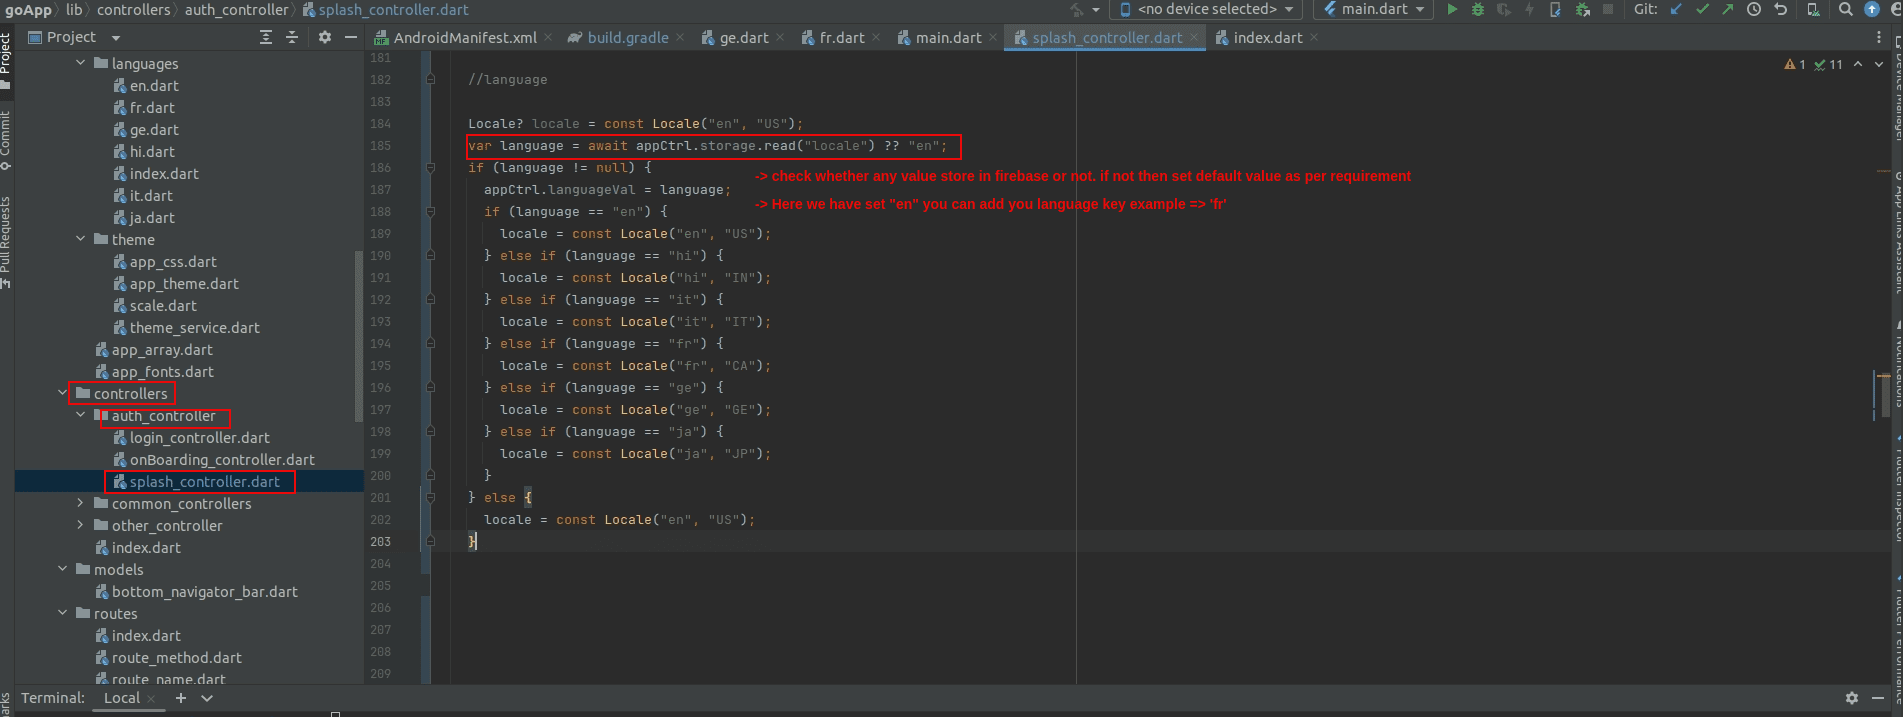Run main.dart with the green play icon
The image size is (1903, 717).
[x=1452, y=9]
